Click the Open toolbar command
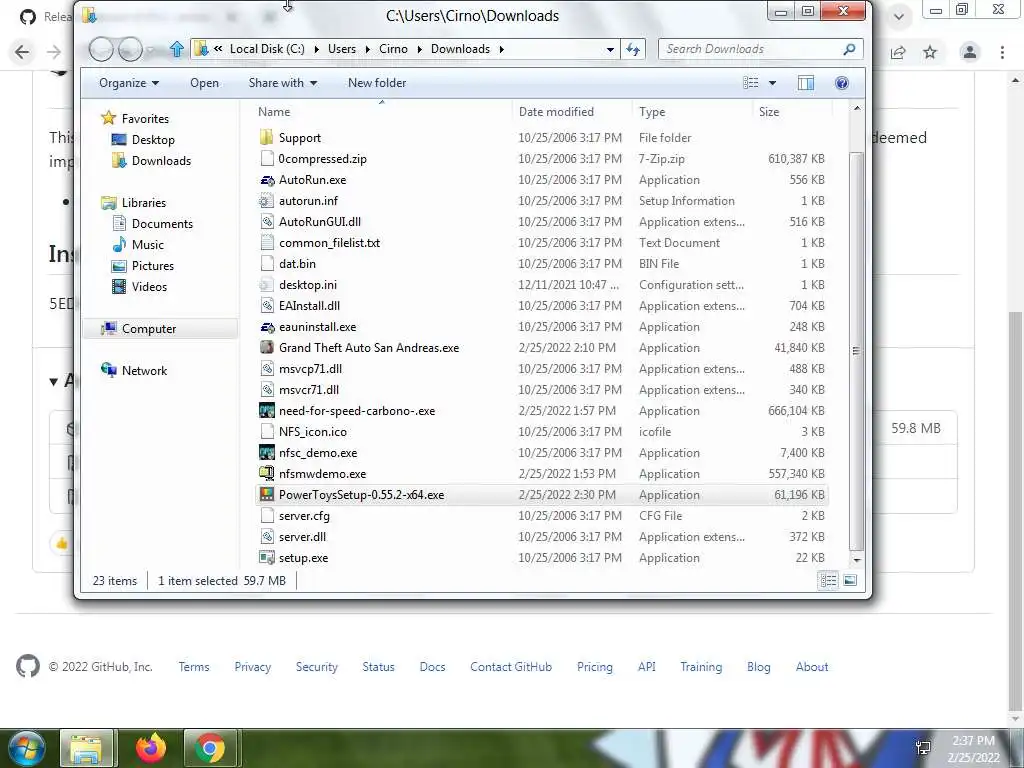 point(204,83)
